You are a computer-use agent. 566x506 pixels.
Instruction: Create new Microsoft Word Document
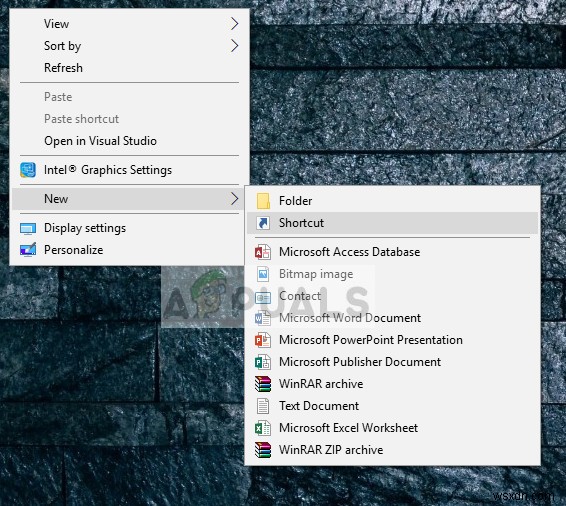tap(393, 318)
